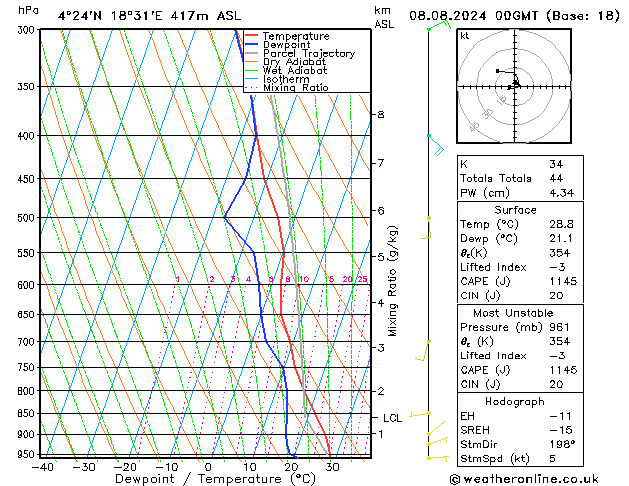
Task: Click the Isotherm legend entry
Action: coord(277,79)
